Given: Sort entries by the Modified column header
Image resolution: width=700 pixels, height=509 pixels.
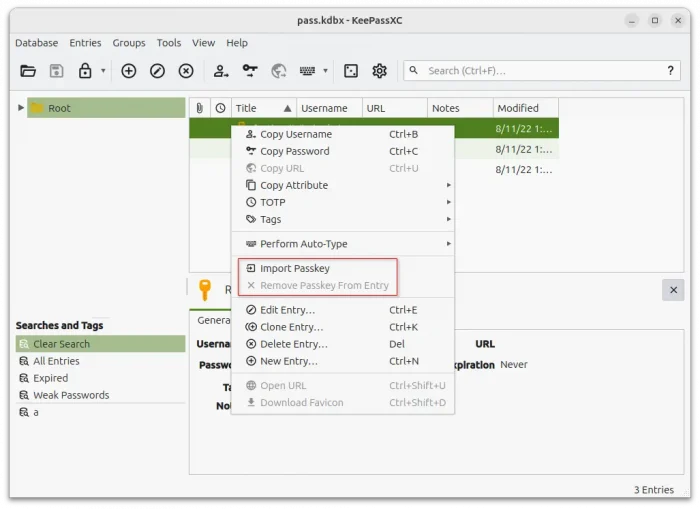Looking at the screenshot, I should [524, 108].
